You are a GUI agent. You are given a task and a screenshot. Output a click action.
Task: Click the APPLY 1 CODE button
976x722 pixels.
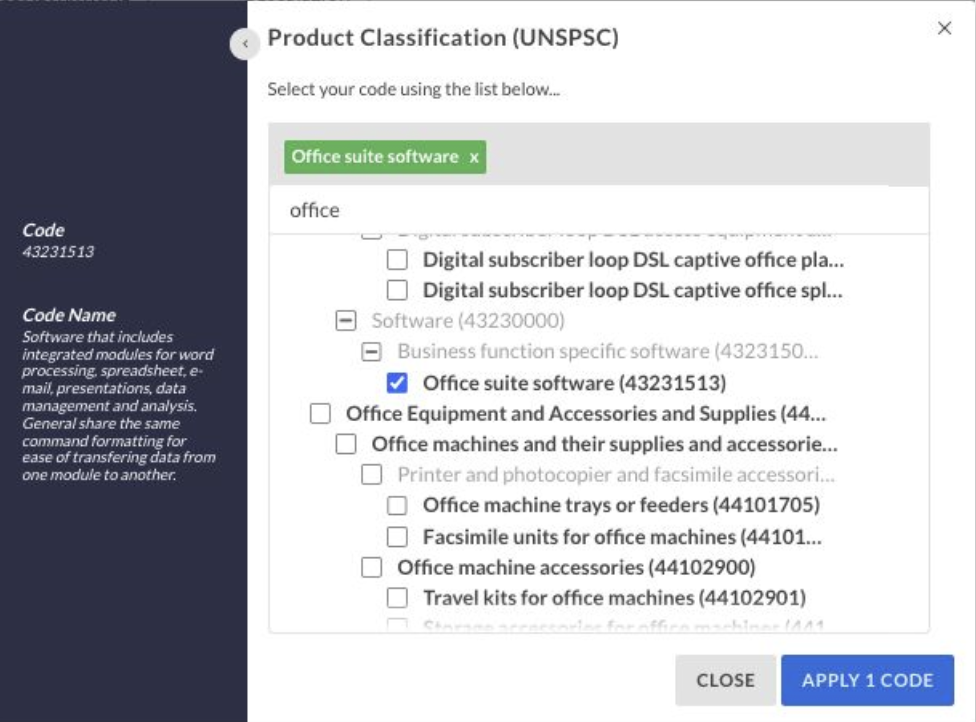(867, 680)
